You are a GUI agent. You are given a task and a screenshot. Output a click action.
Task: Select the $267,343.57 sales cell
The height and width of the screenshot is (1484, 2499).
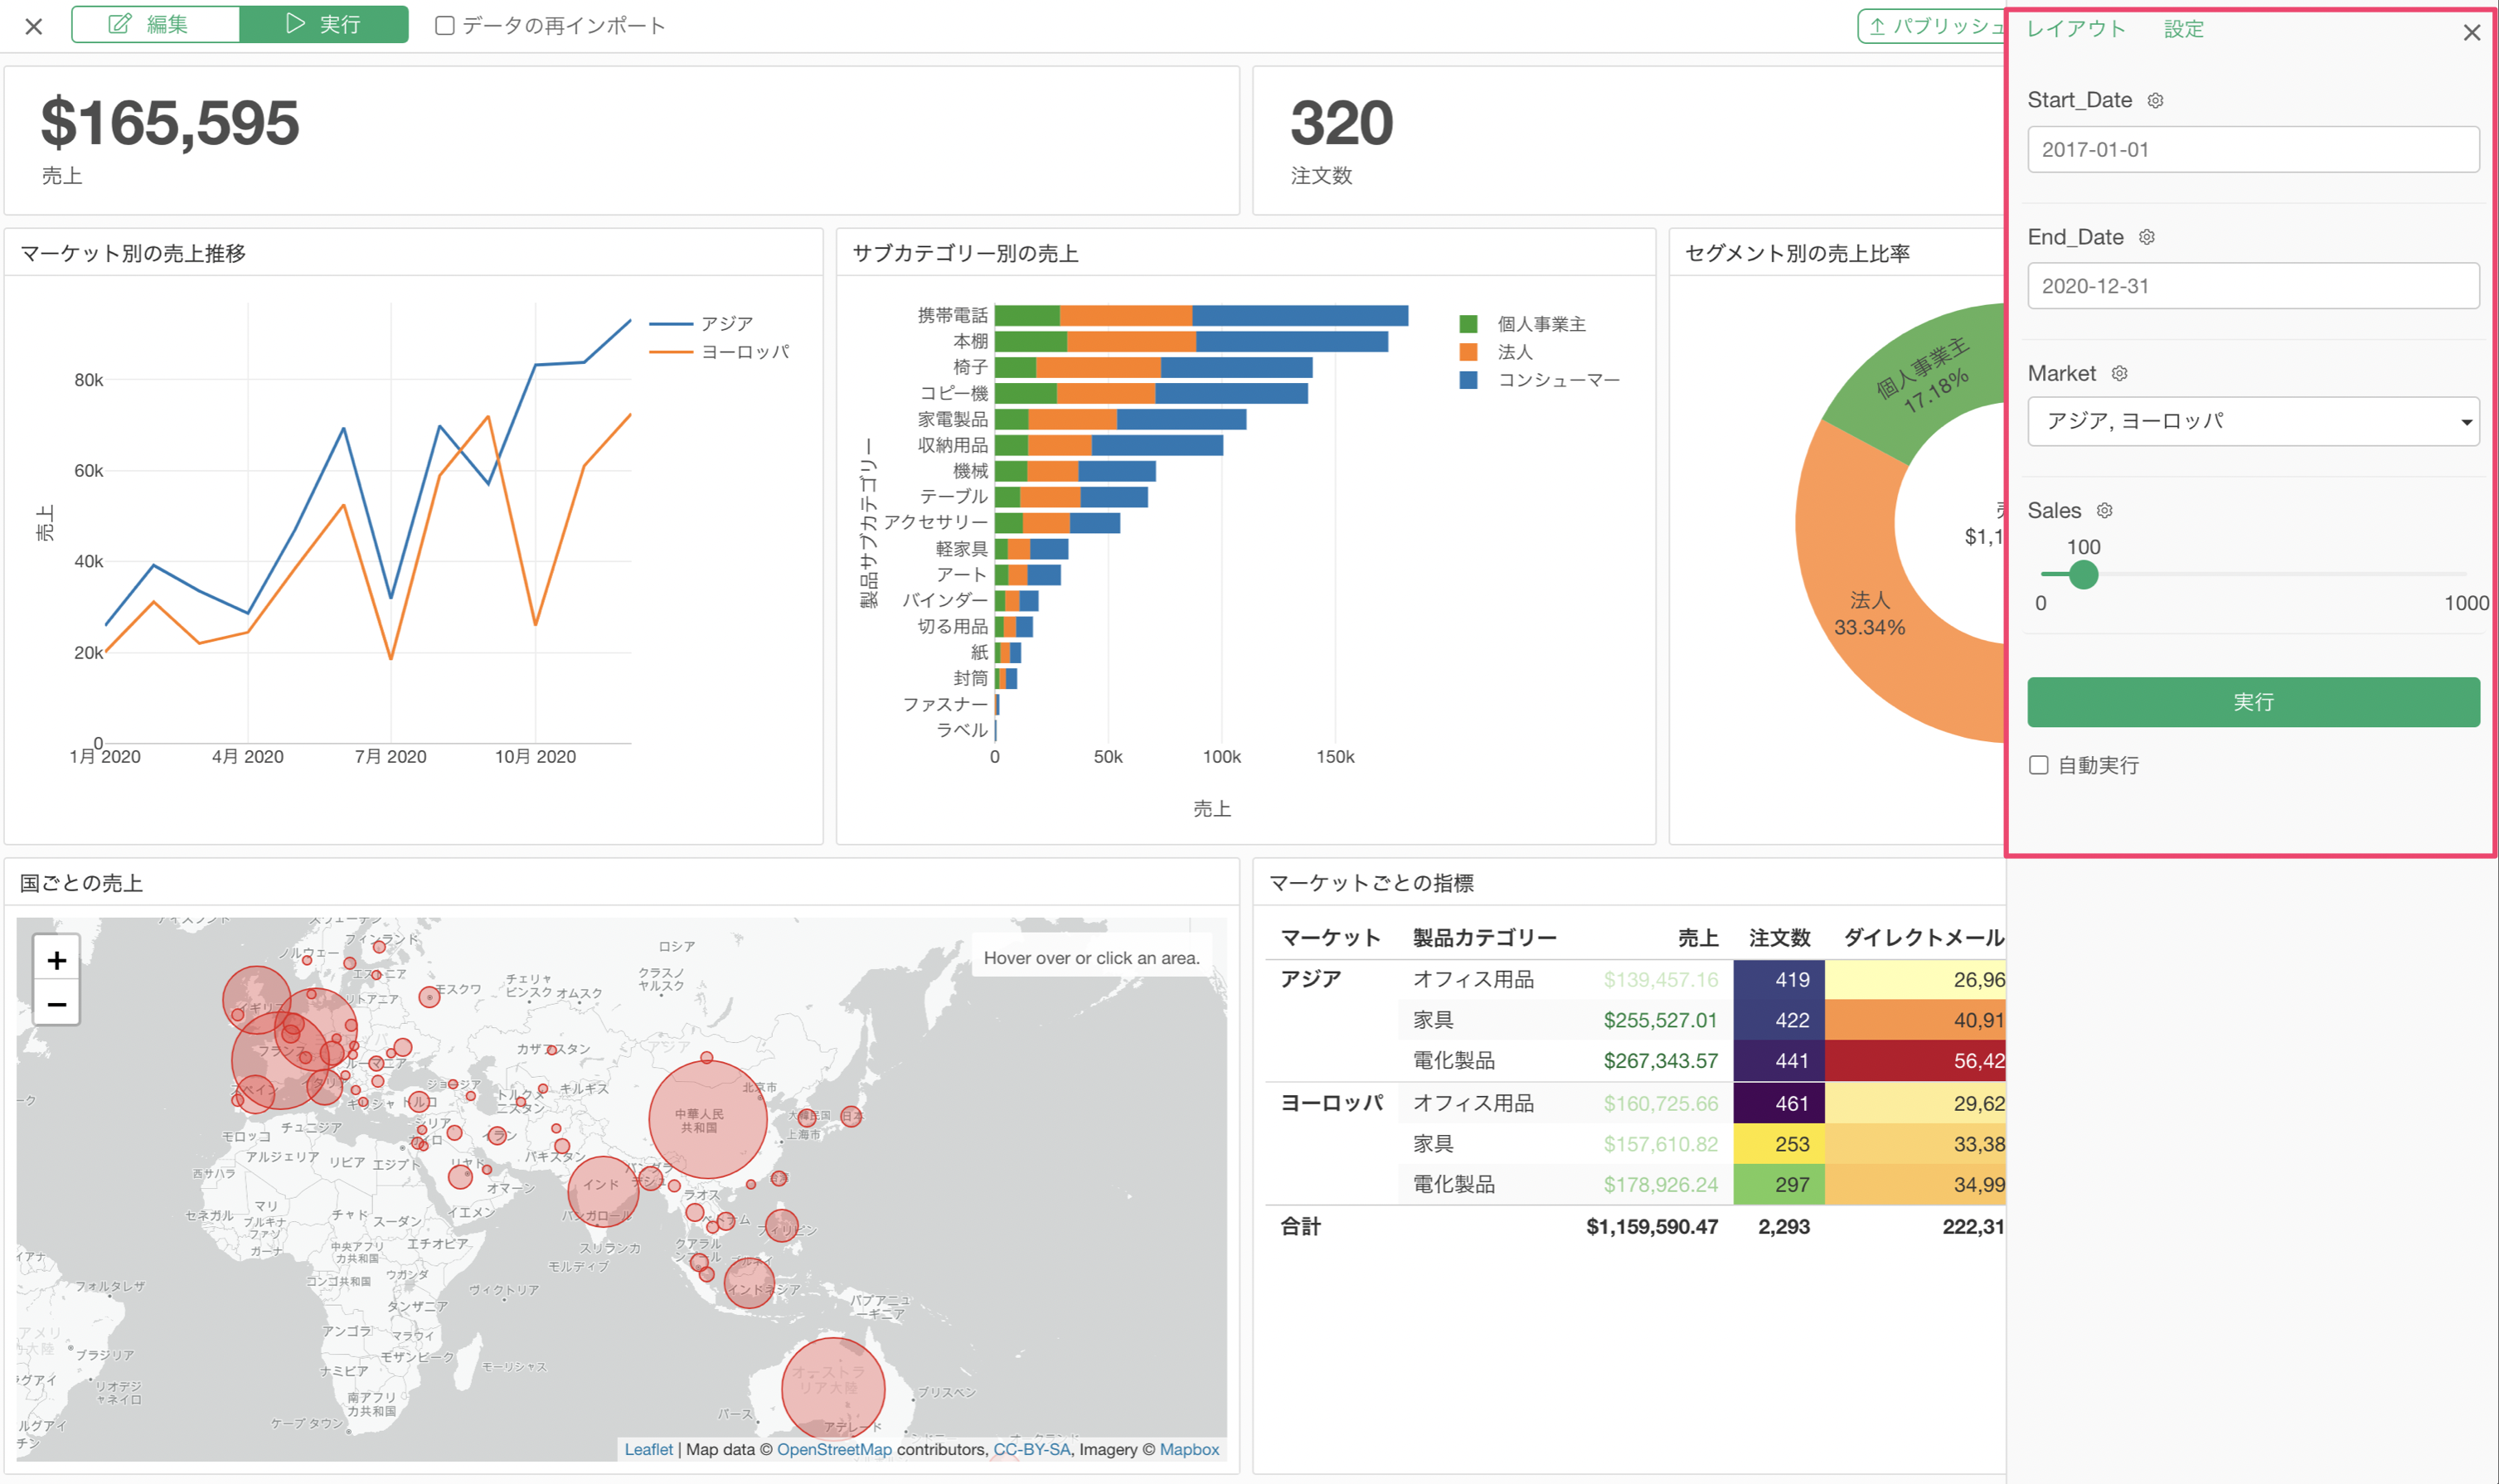(x=1661, y=1060)
